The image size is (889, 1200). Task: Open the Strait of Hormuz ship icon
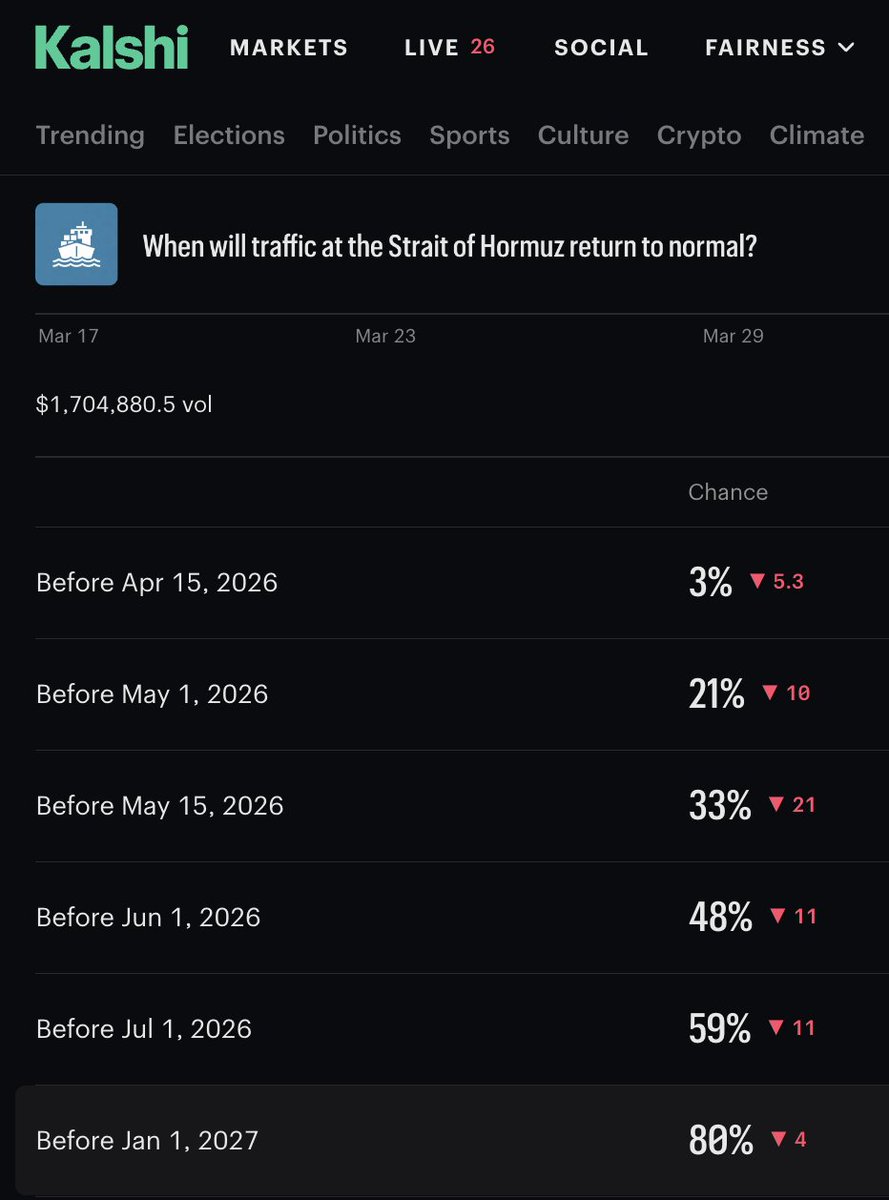(77, 244)
